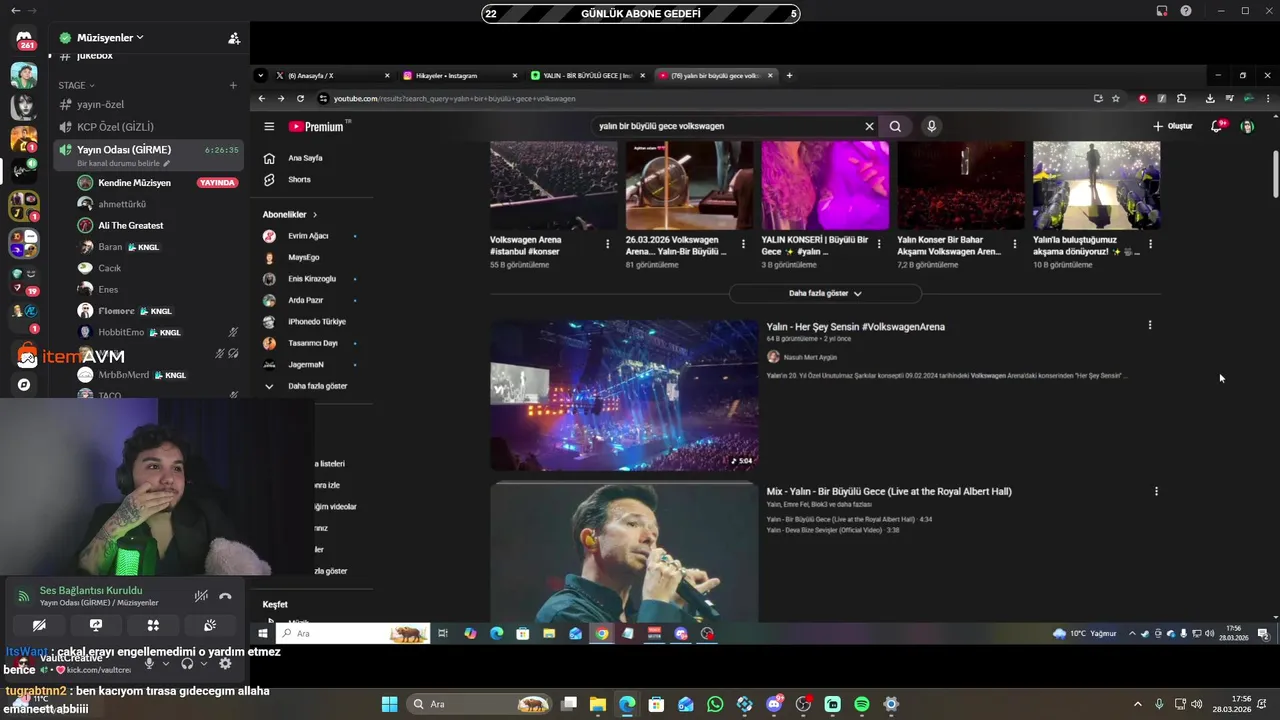The image size is (1280, 720).
Task: Click the Windows Start button
Action: 389,704
